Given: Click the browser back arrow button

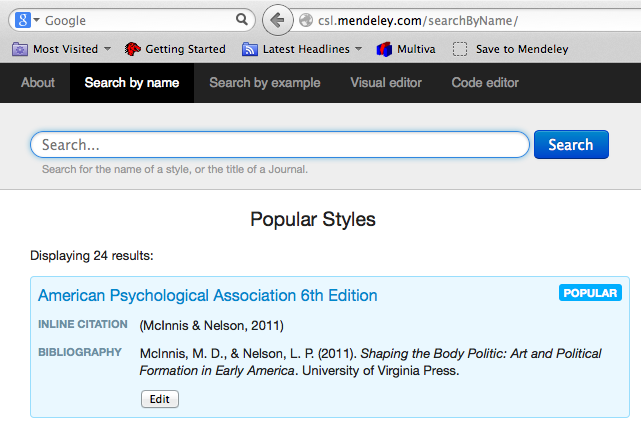Looking at the screenshot, I should coord(278,19).
